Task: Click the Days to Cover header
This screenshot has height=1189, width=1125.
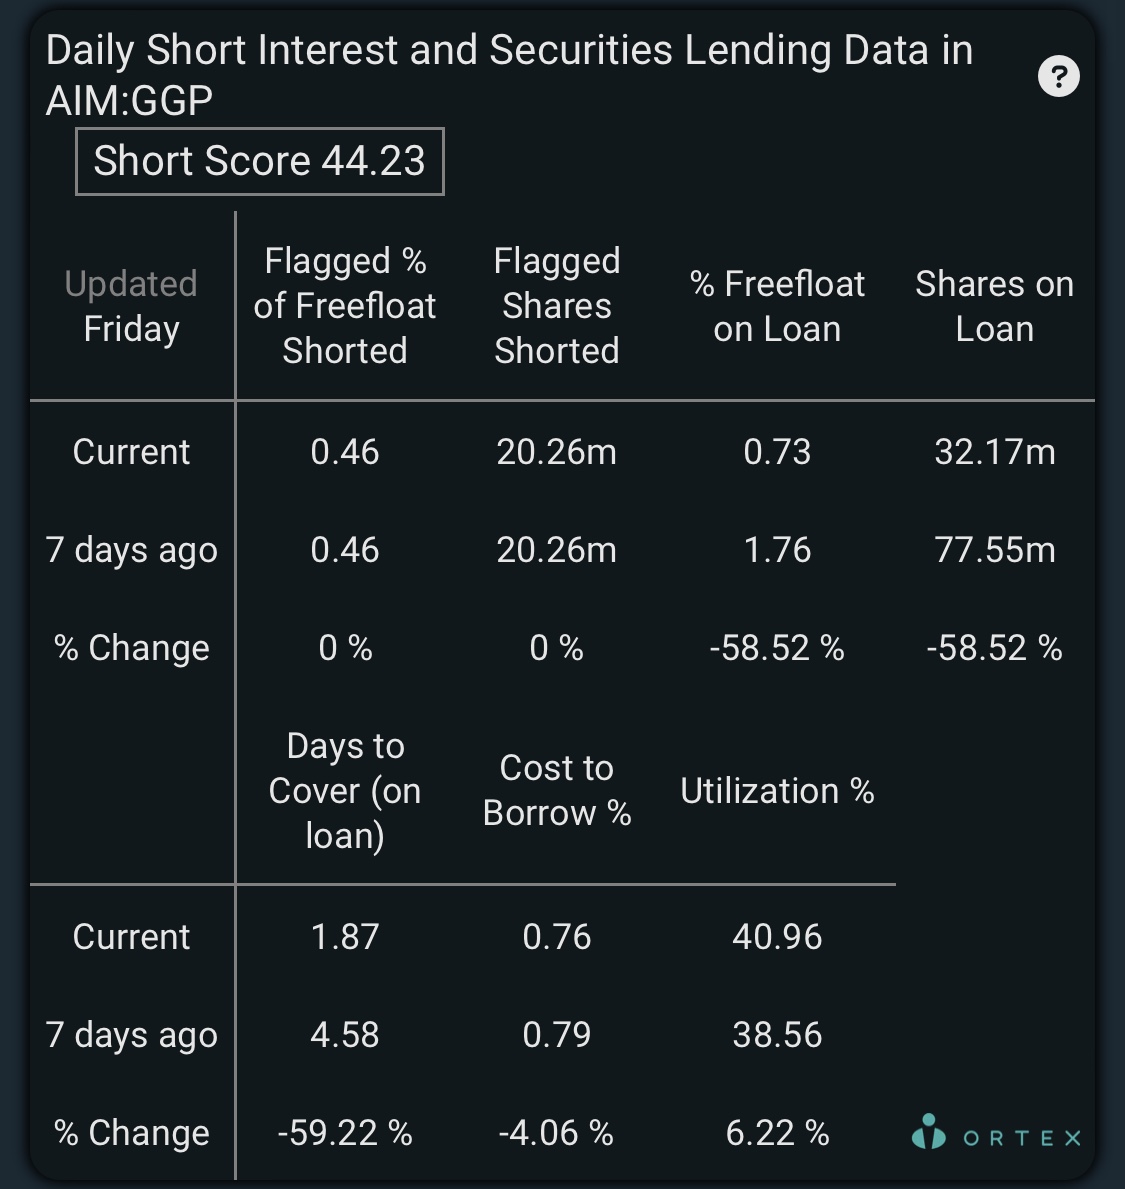Action: (x=345, y=791)
